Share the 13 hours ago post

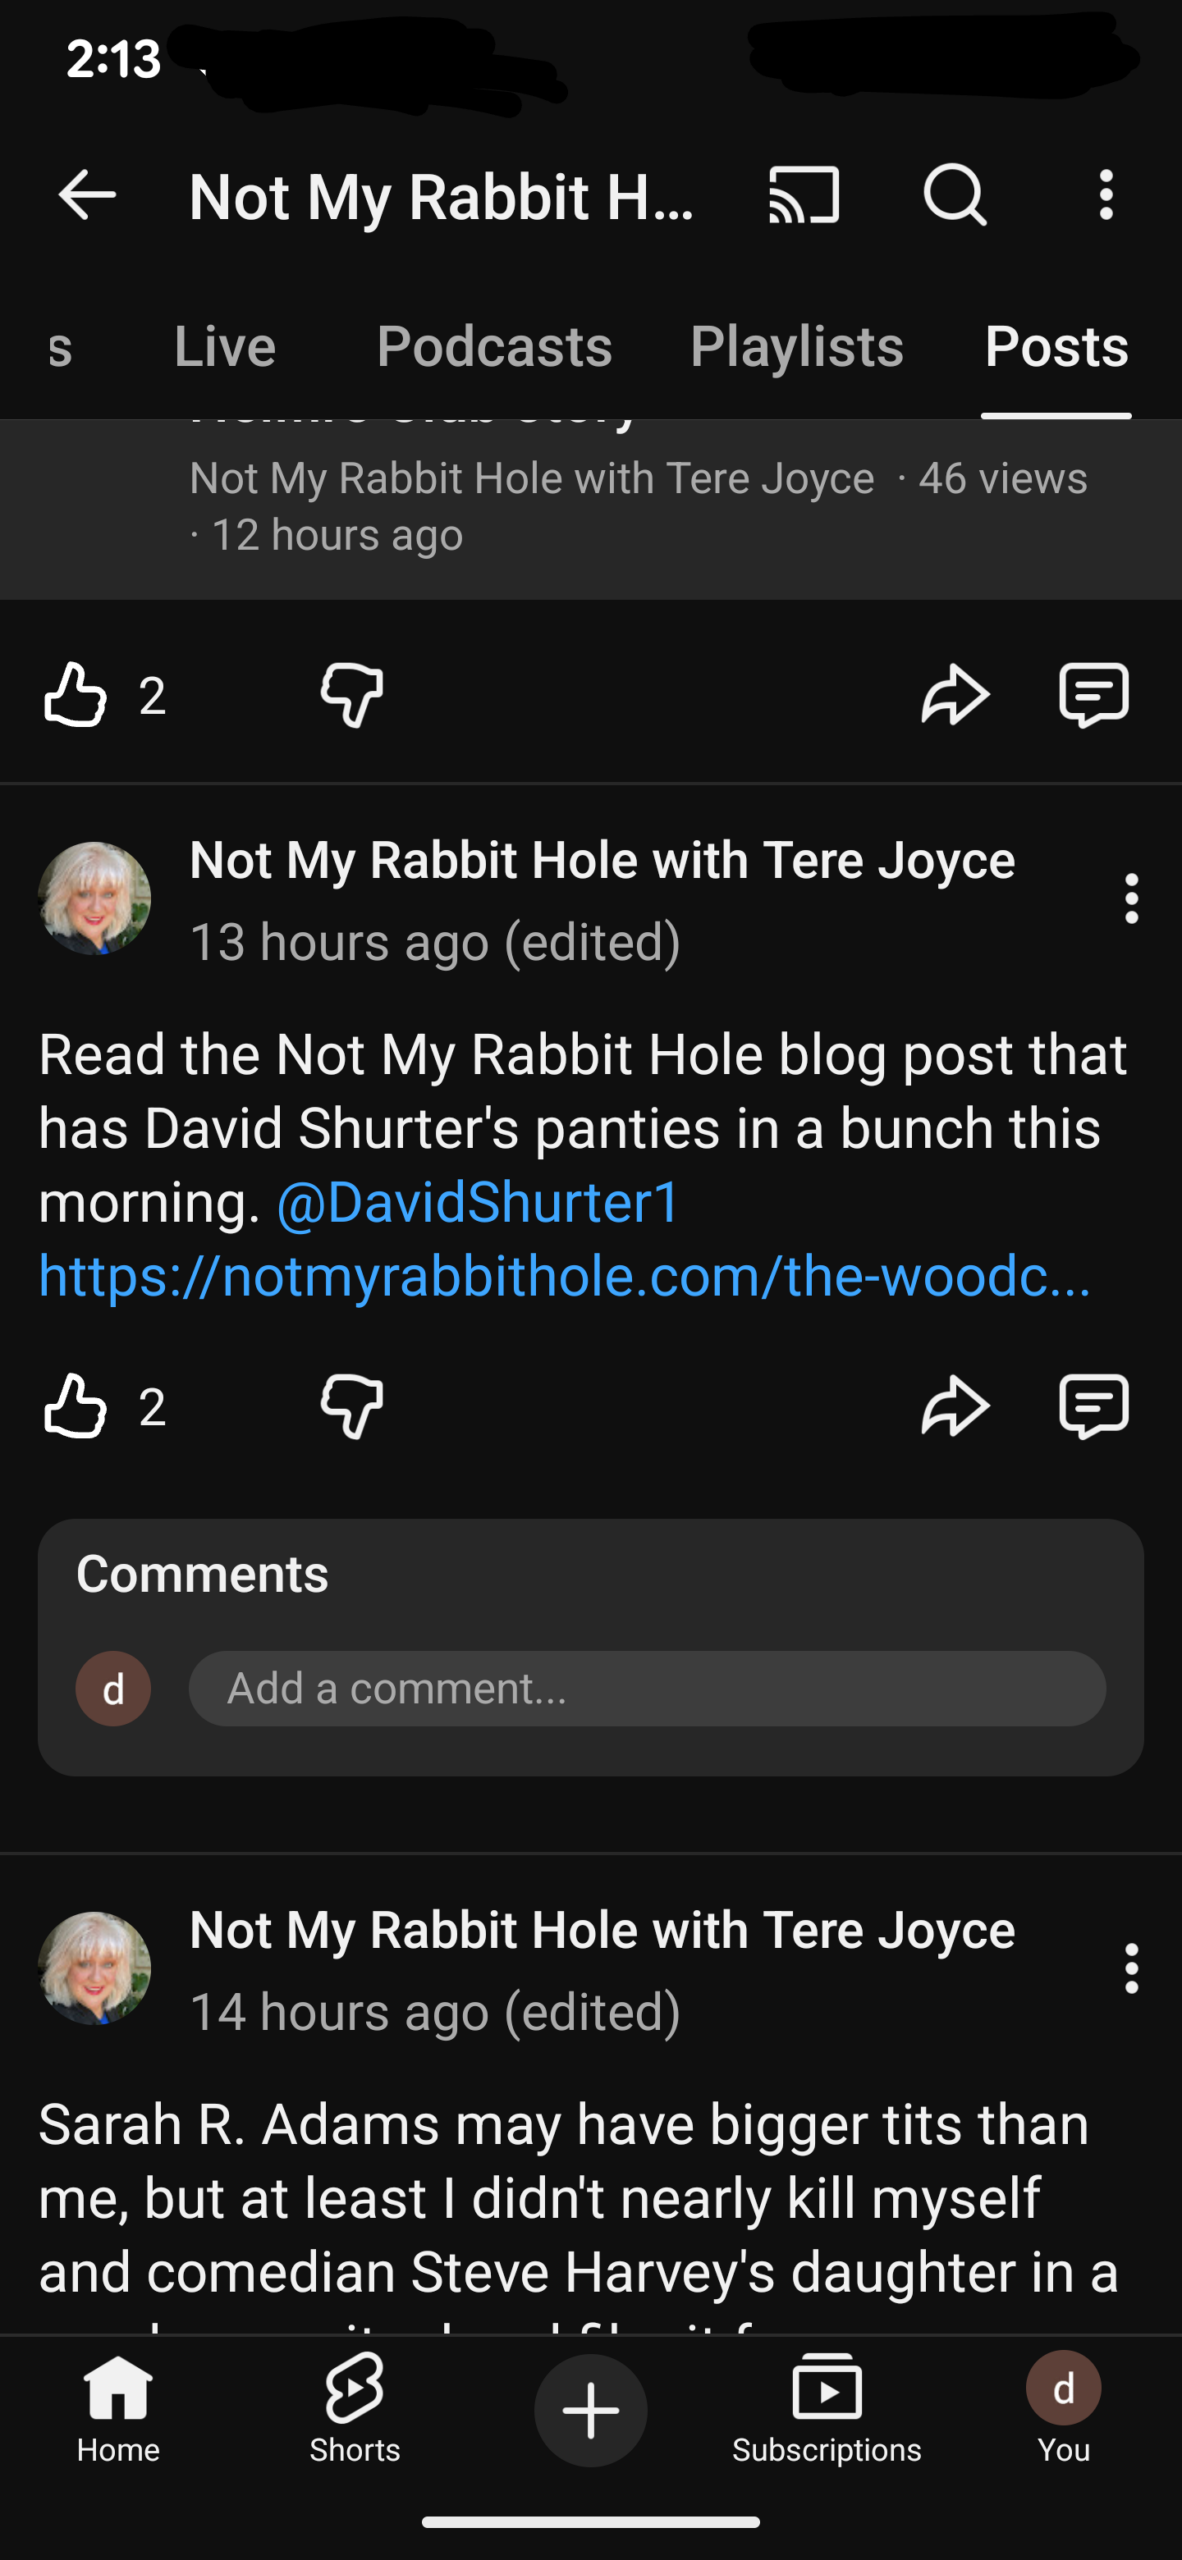click(954, 1406)
